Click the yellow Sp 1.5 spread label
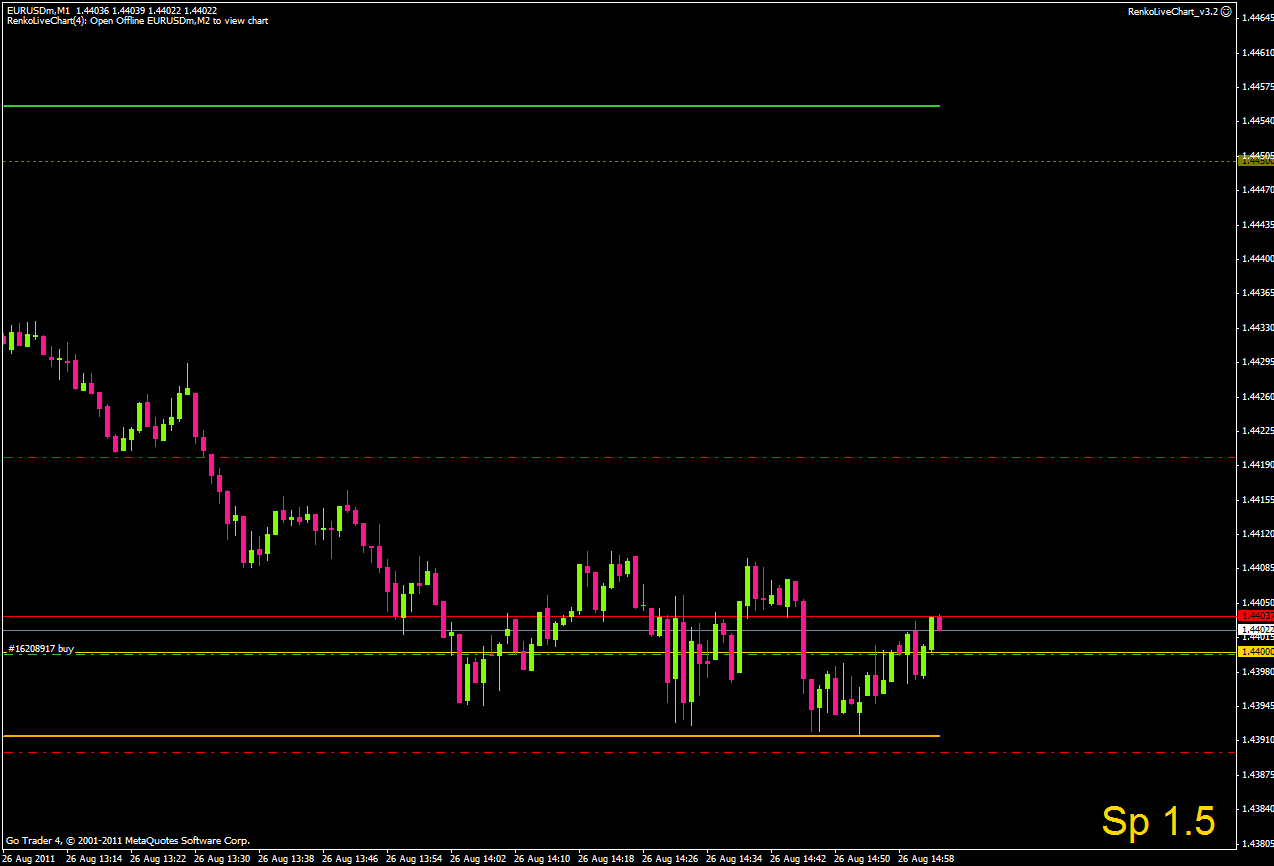The image size is (1274, 866). pyautogui.click(x=1158, y=821)
